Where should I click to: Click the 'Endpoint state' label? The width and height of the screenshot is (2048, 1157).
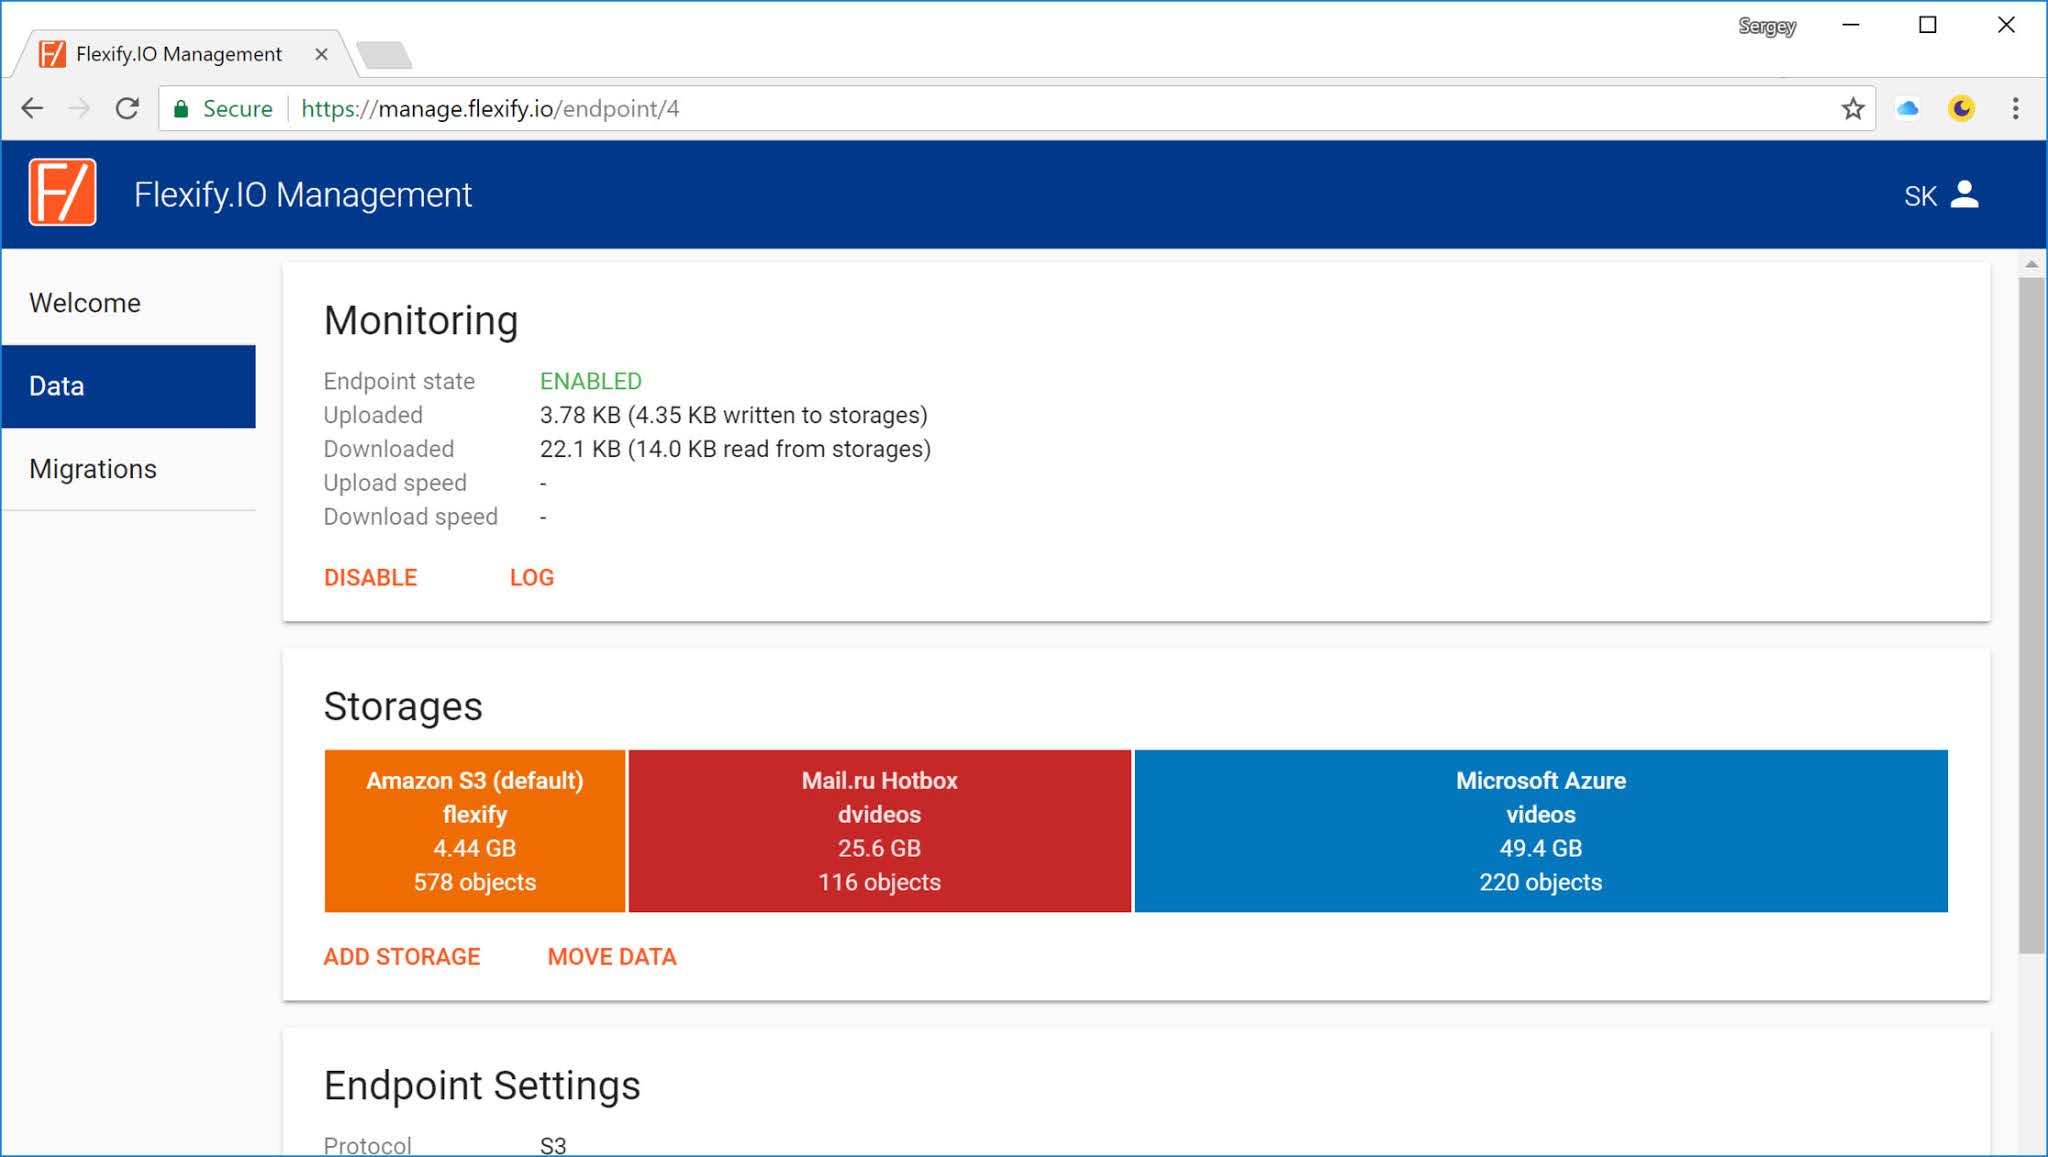(399, 381)
